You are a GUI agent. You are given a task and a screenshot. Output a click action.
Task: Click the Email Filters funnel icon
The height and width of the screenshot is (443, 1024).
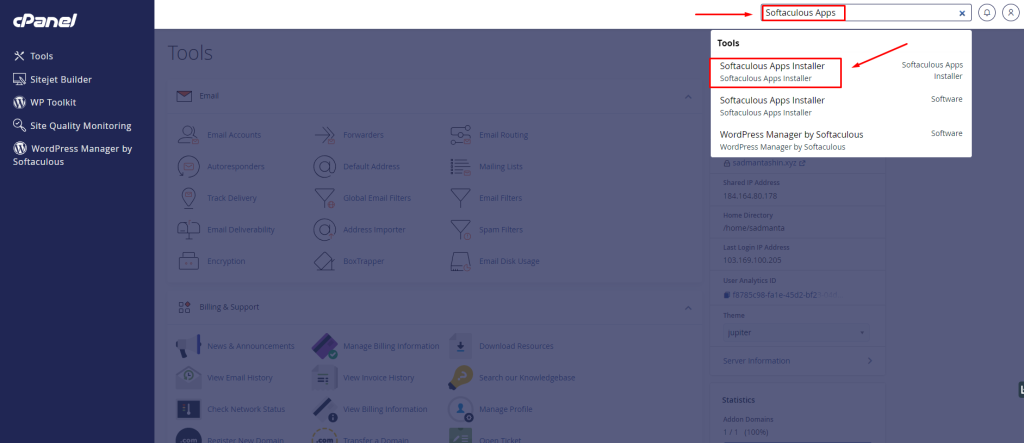coord(460,197)
